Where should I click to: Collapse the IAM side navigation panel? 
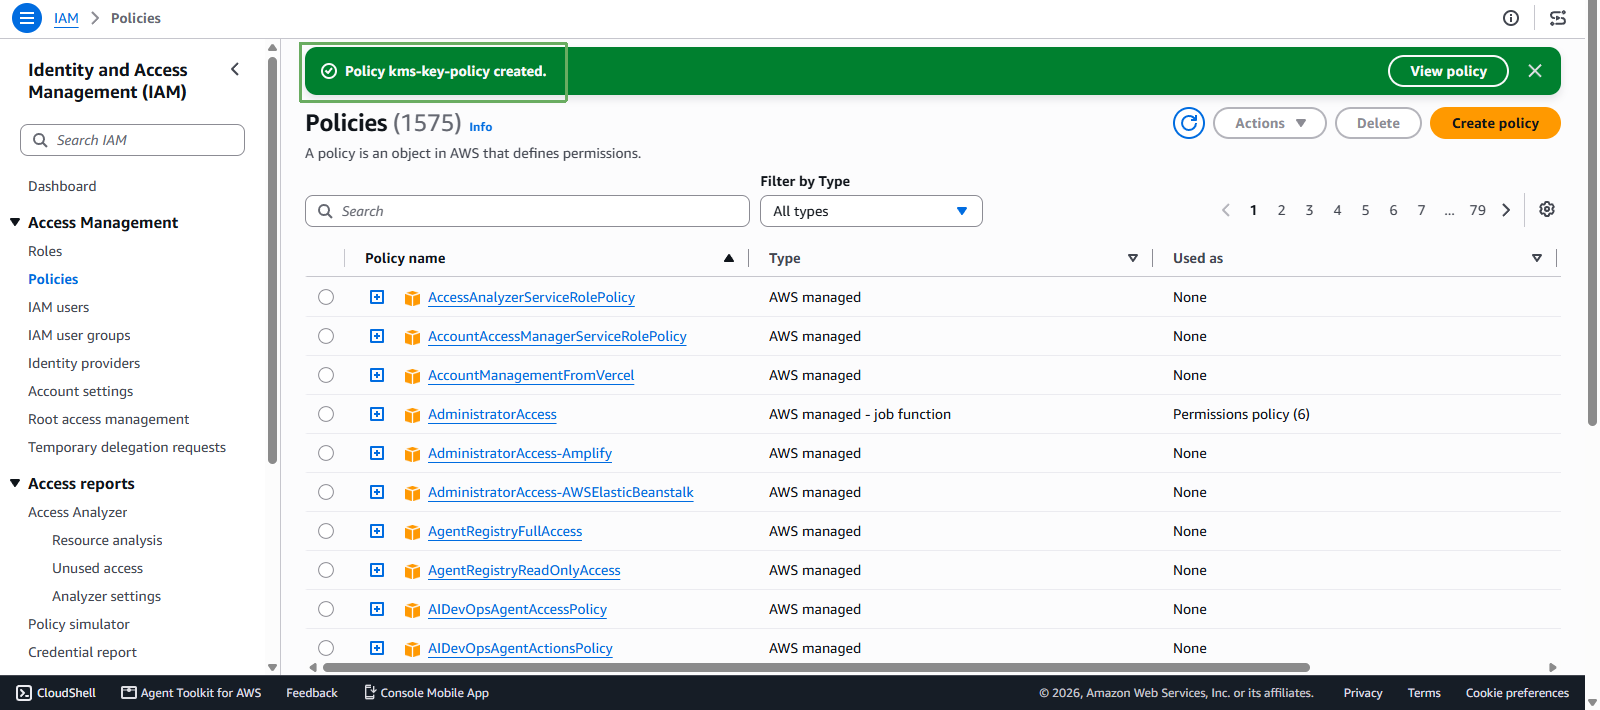click(235, 69)
